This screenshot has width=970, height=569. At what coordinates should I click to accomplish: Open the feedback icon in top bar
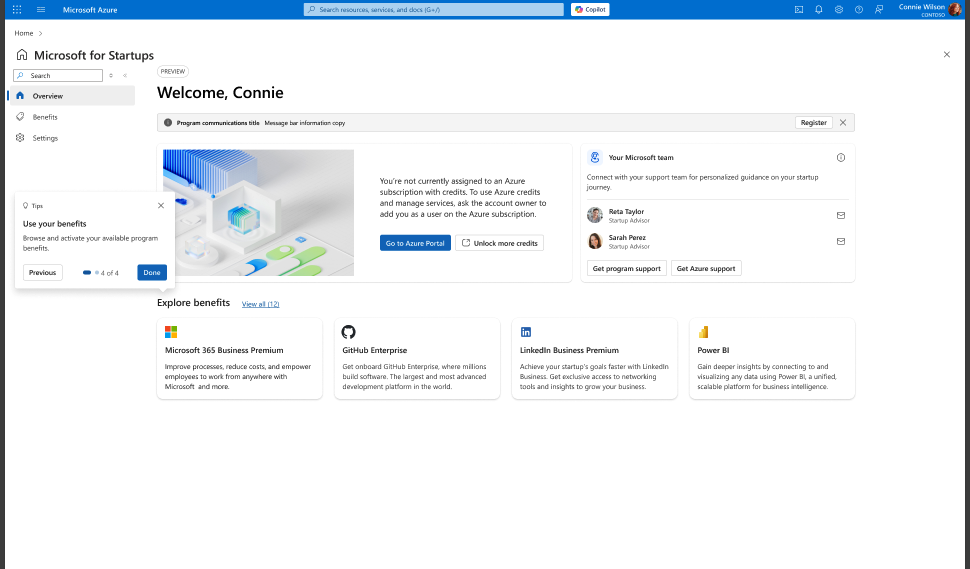pyautogui.click(x=878, y=9)
